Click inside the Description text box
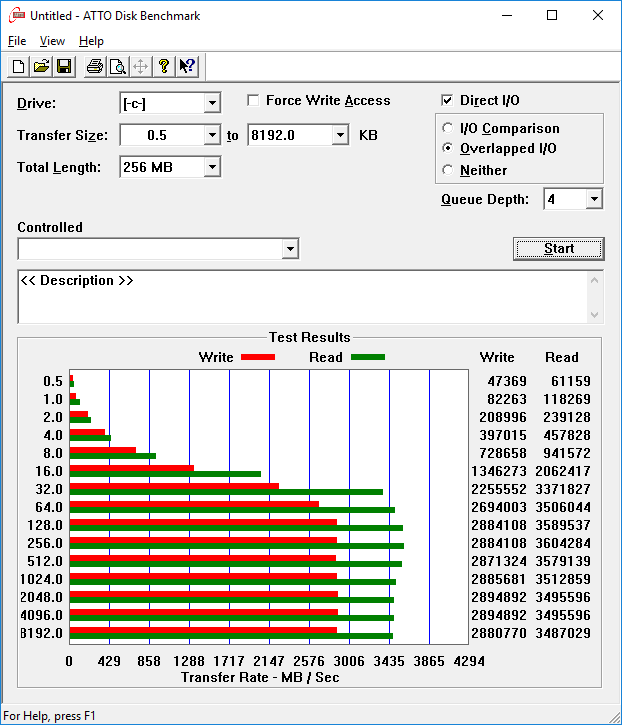The height and width of the screenshot is (725, 622). (x=303, y=297)
